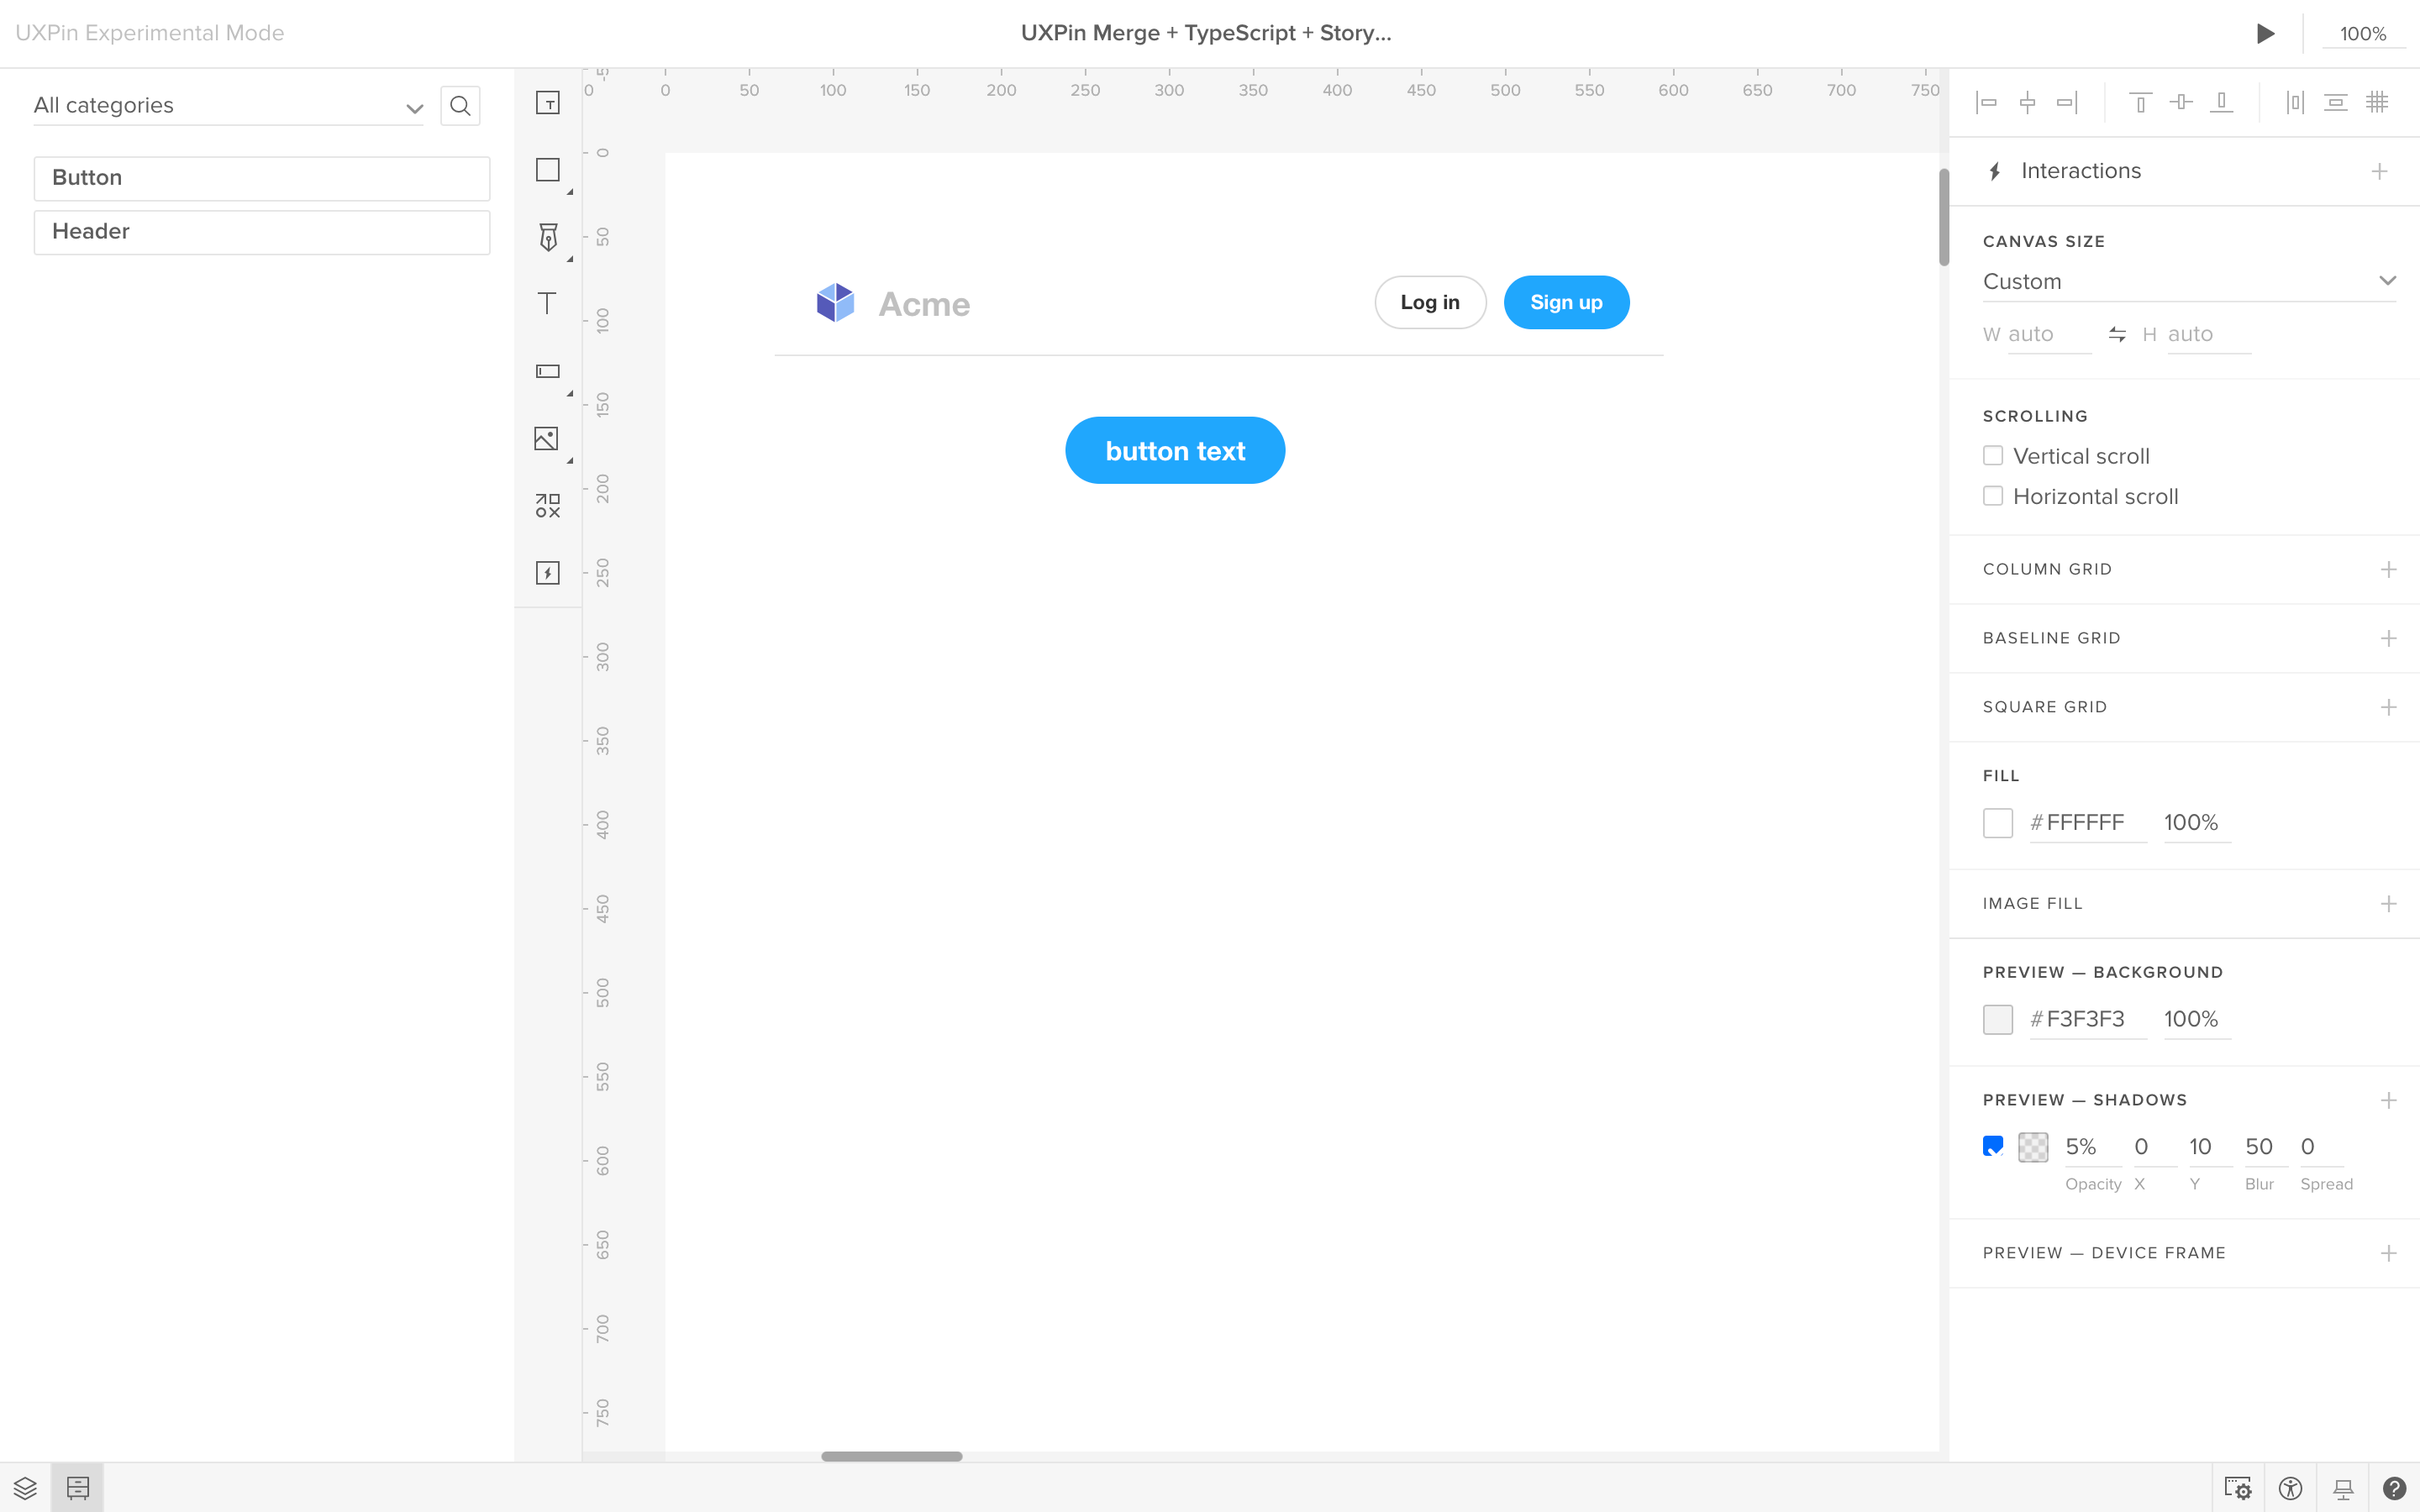Select the Image tool
2420x1512 pixels.
547,437
